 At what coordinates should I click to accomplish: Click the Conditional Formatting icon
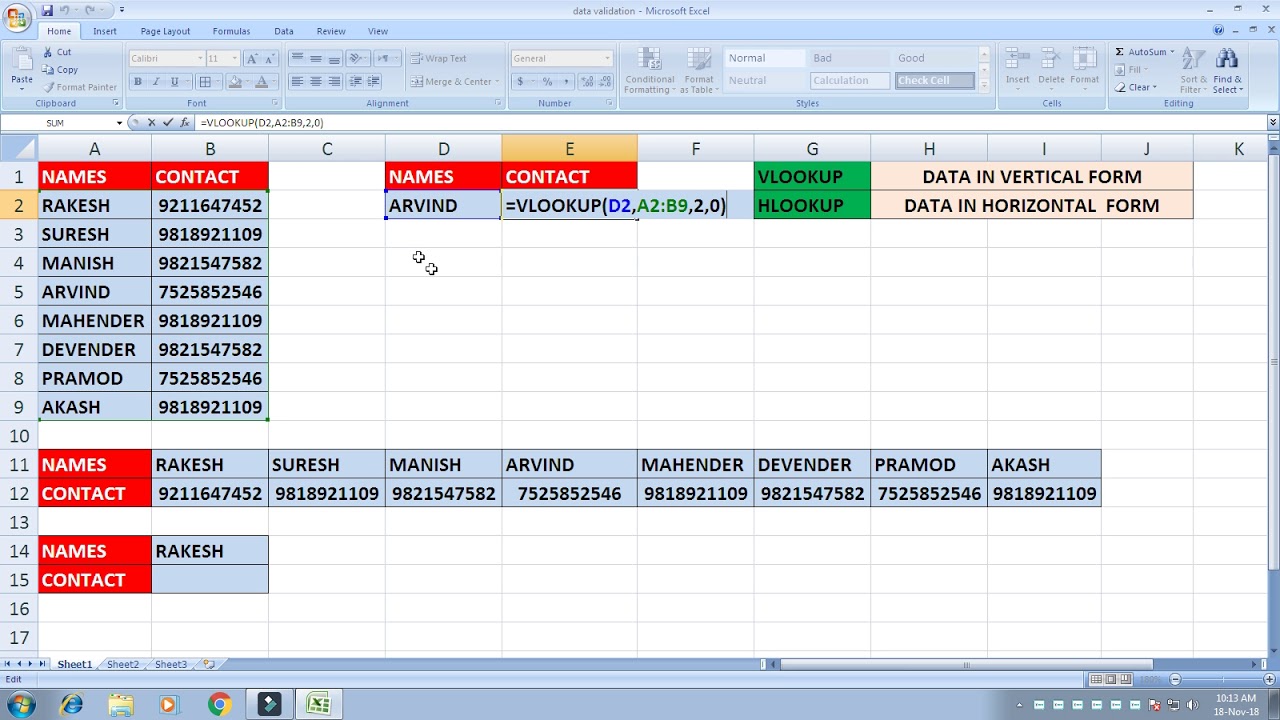[x=649, y=60]
